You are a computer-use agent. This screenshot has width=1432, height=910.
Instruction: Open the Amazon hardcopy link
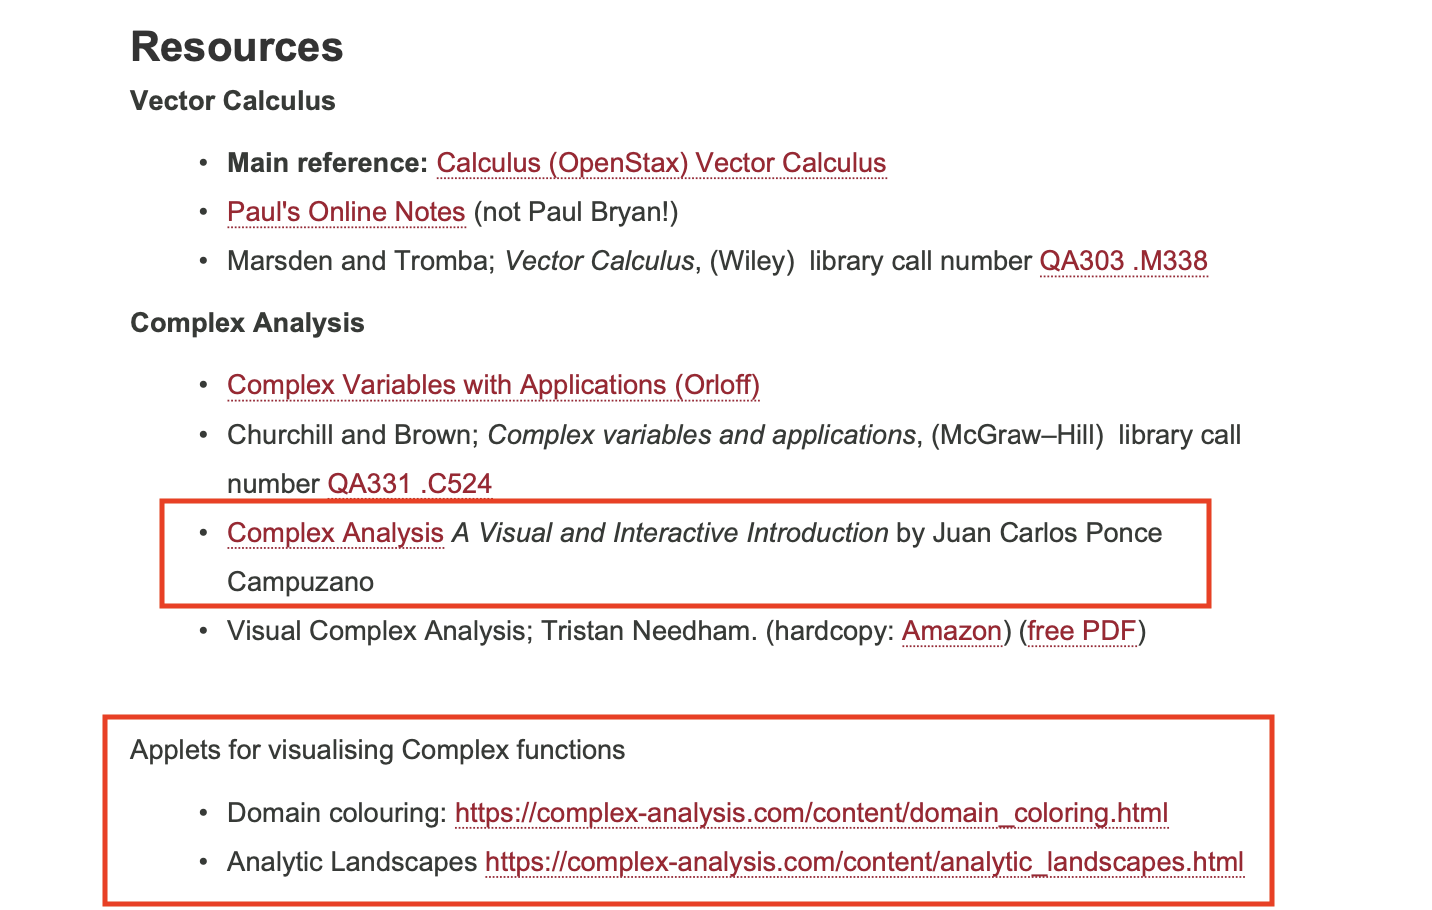point(951,631)
